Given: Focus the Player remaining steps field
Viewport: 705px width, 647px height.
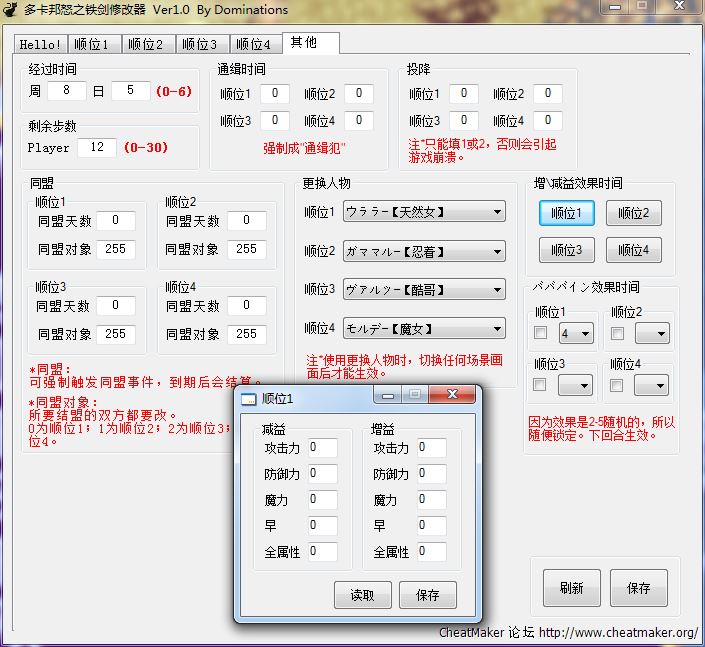Looking at the screenshot, I should [x=97, y=147].
